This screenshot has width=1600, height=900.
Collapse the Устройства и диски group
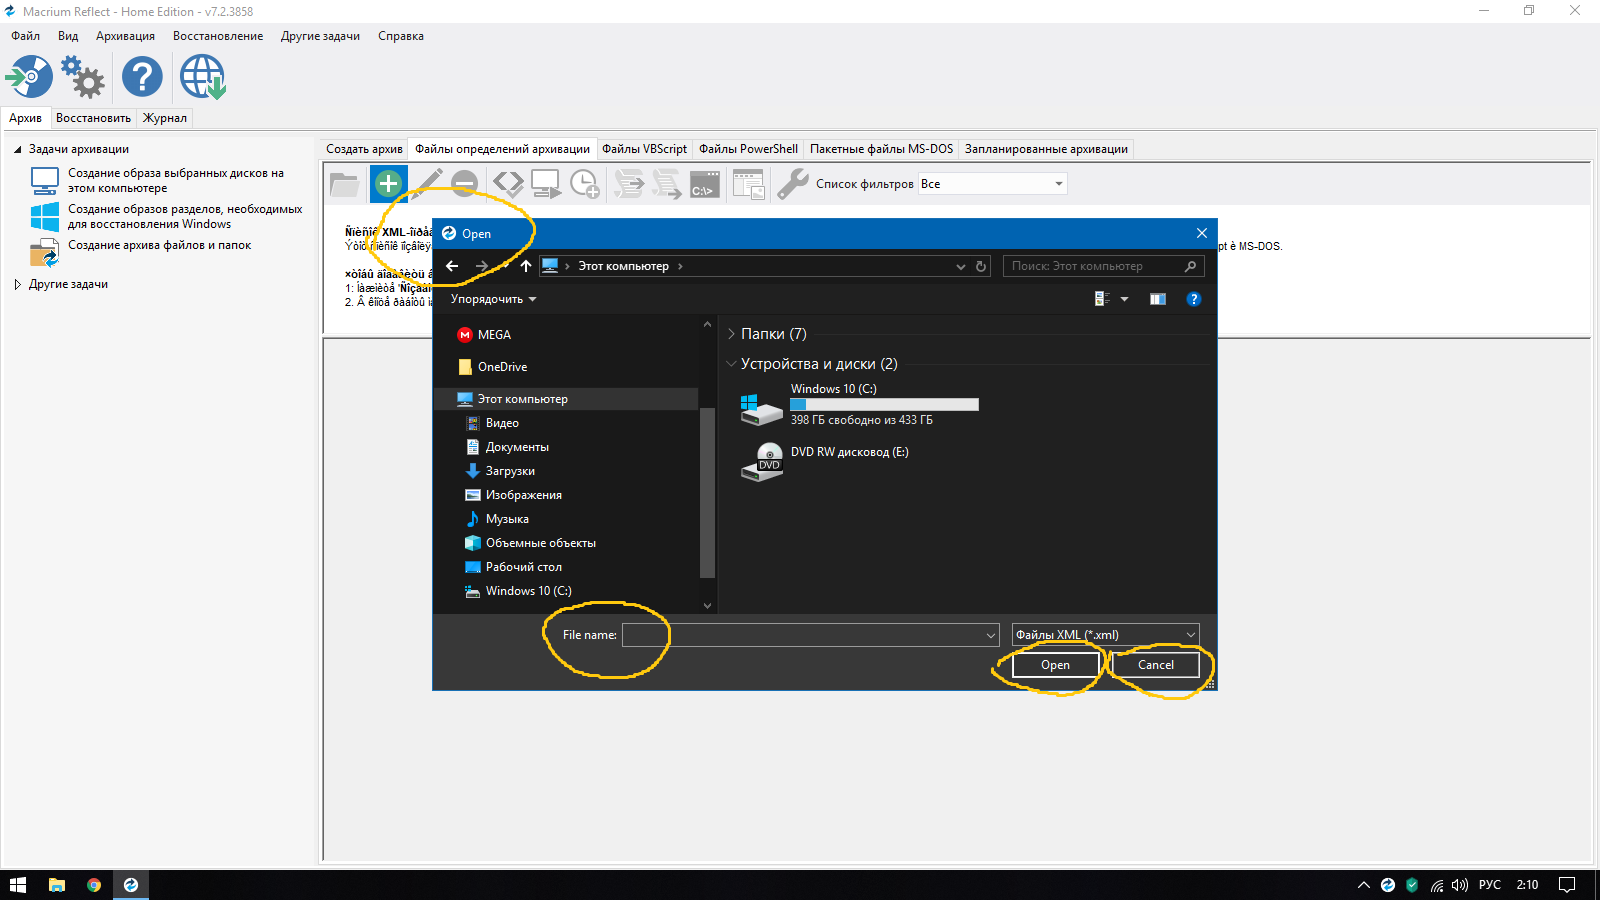click(x=731, y=364)
